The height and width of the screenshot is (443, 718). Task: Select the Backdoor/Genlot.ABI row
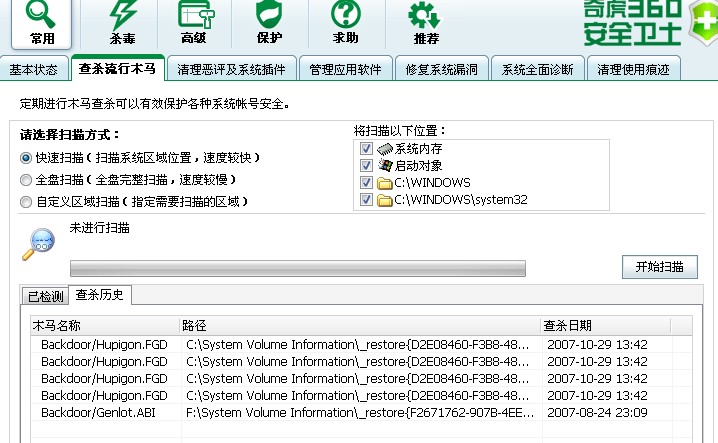361,413
